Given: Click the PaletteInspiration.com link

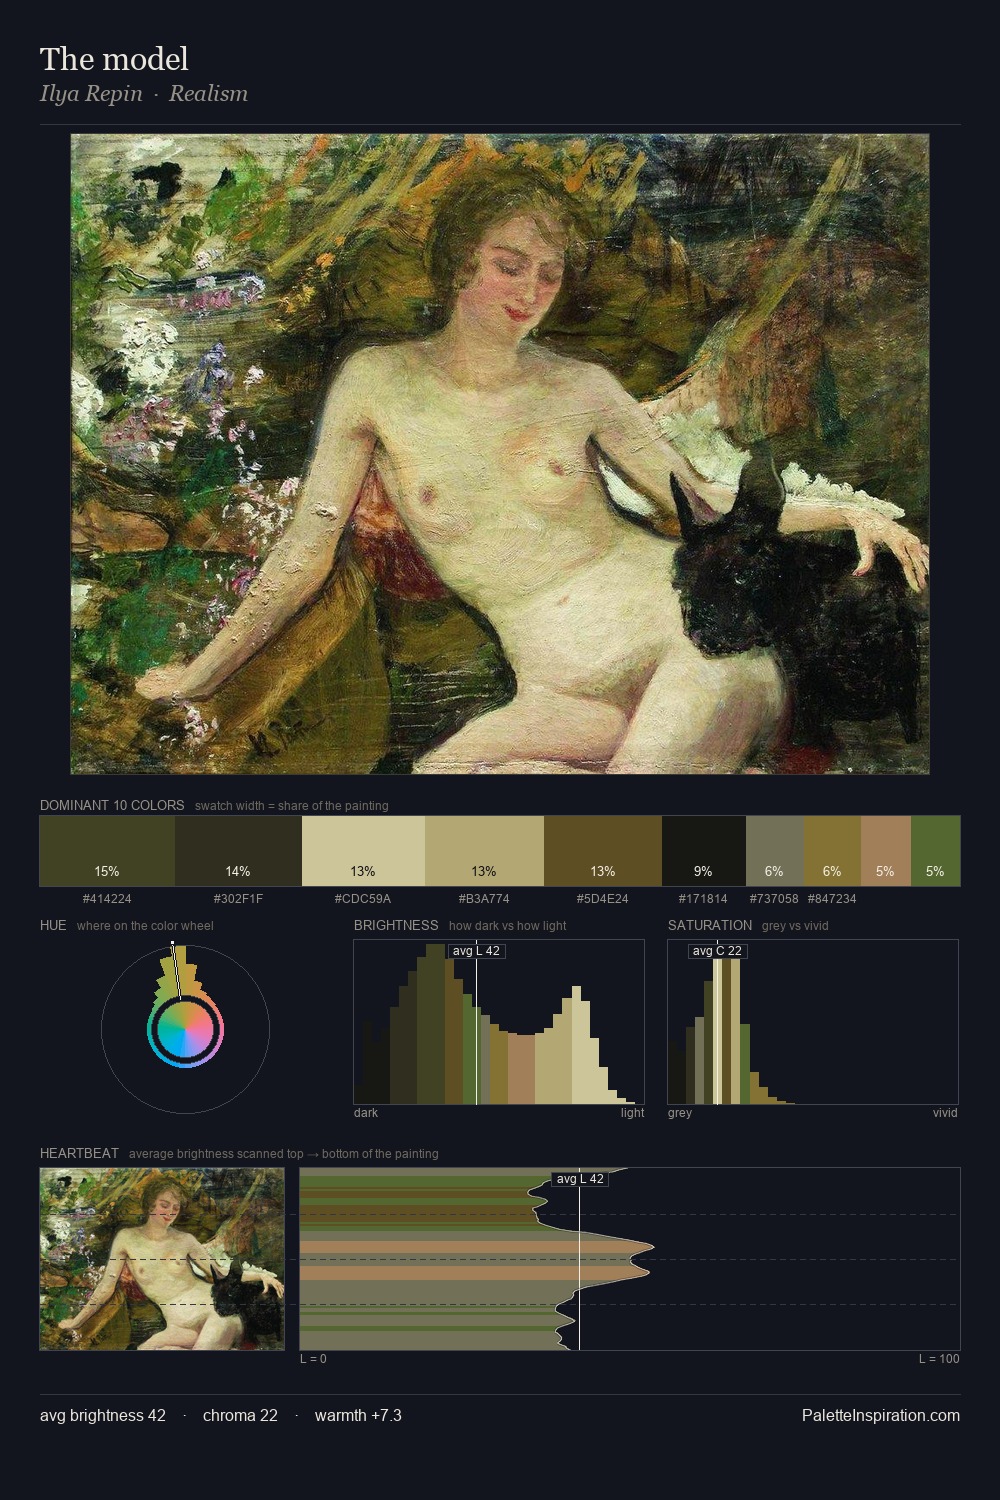Looking at the screenshot, I should [881, 1415].
